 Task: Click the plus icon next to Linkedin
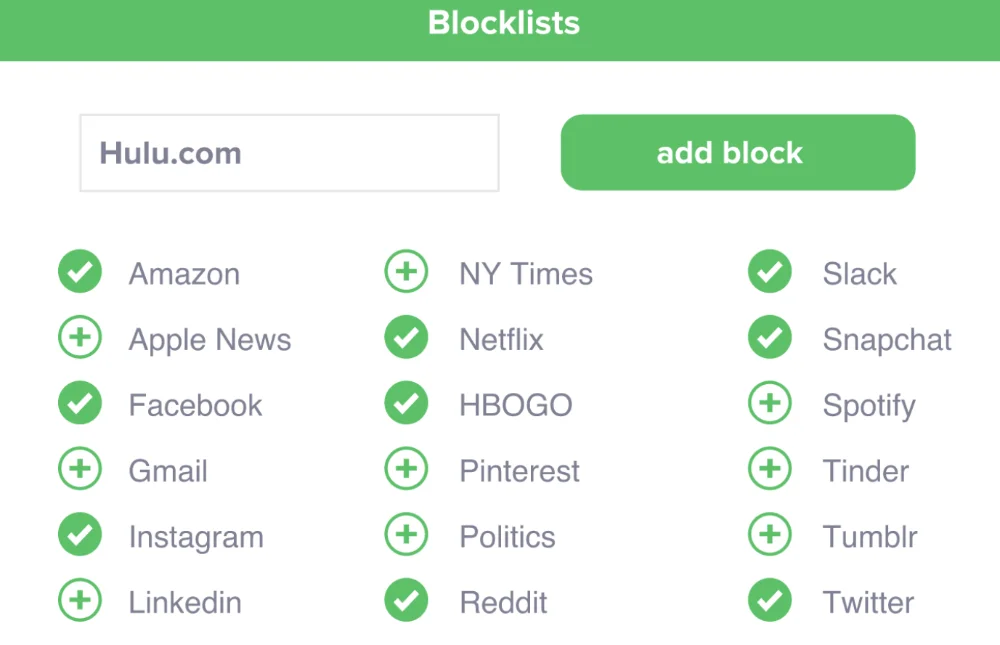tap(80, 601)
